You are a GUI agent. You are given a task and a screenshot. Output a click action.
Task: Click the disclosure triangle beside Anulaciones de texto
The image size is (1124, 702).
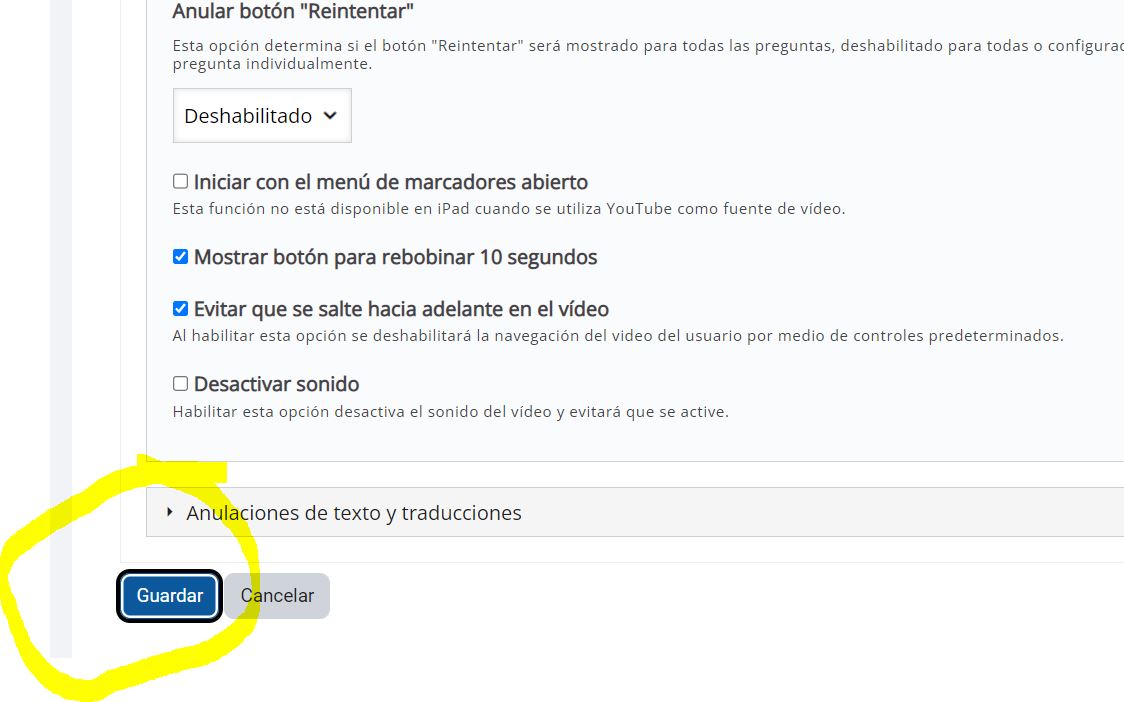[170, 512]
